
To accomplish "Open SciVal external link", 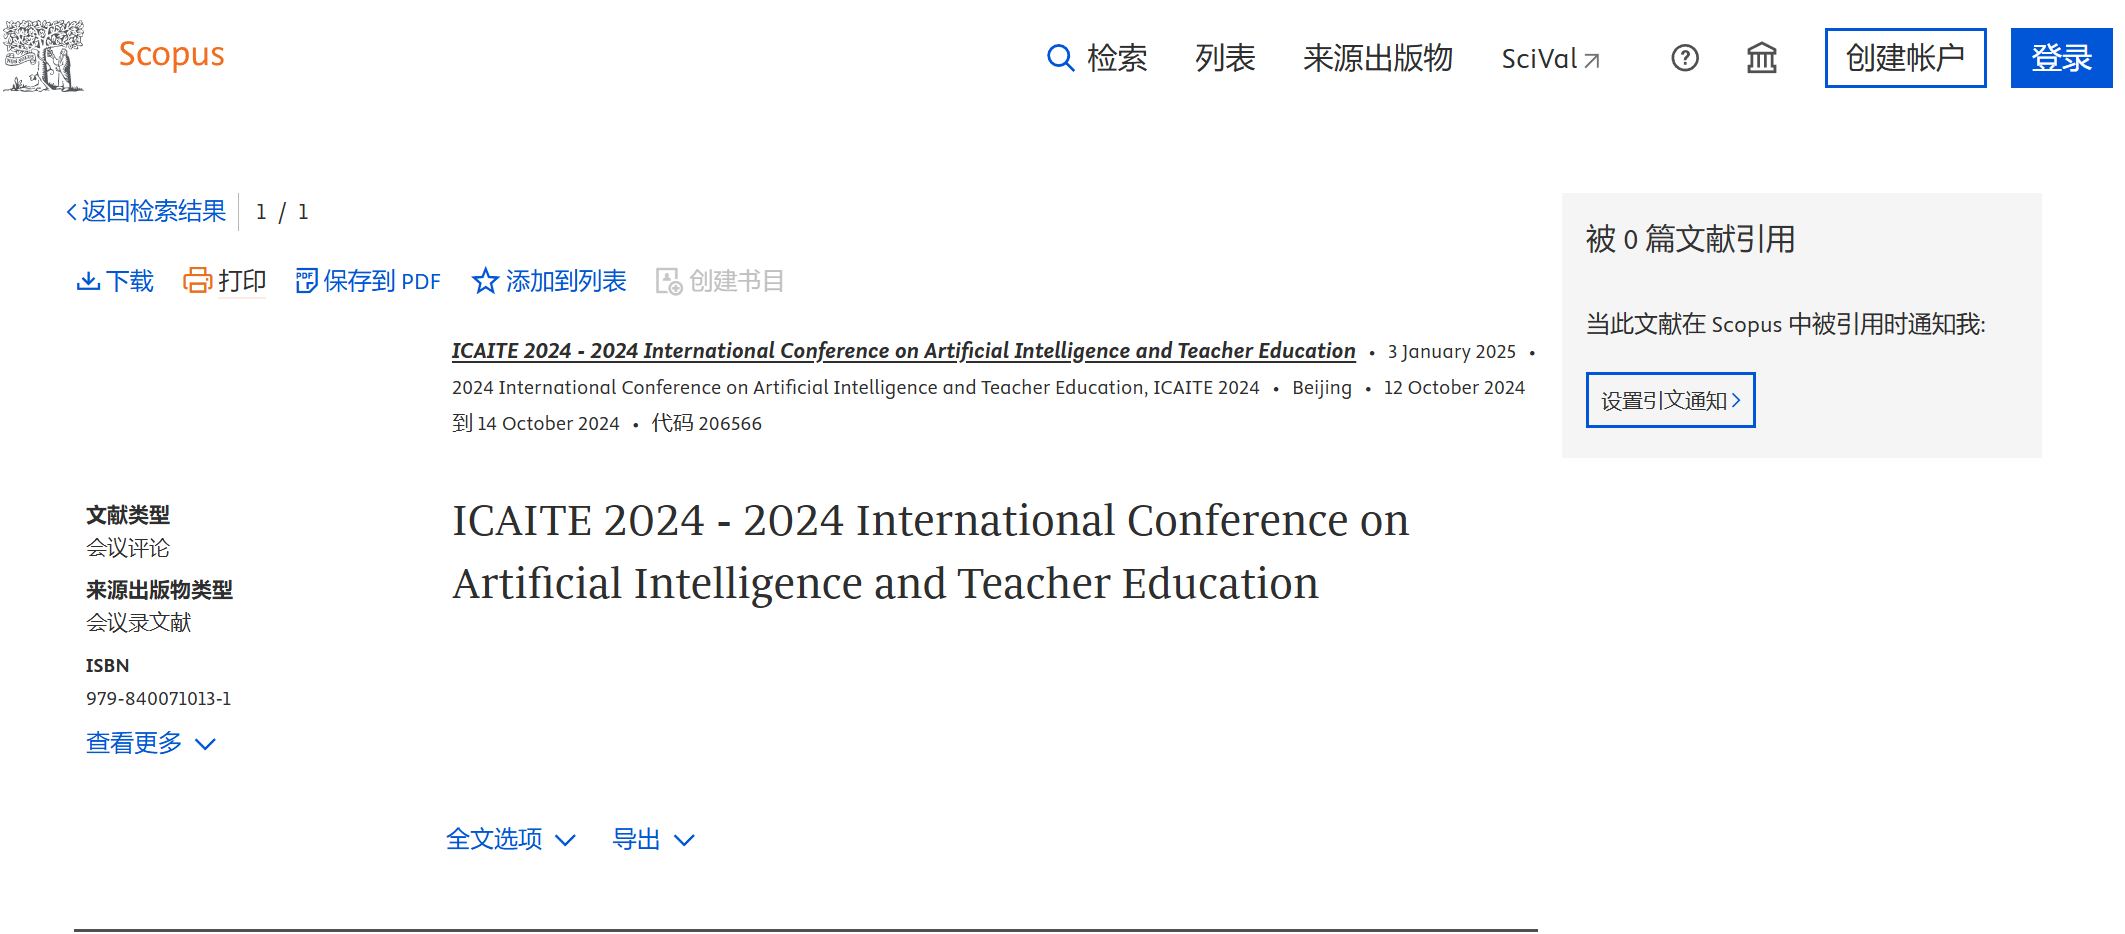I will tap(1549, 59).
